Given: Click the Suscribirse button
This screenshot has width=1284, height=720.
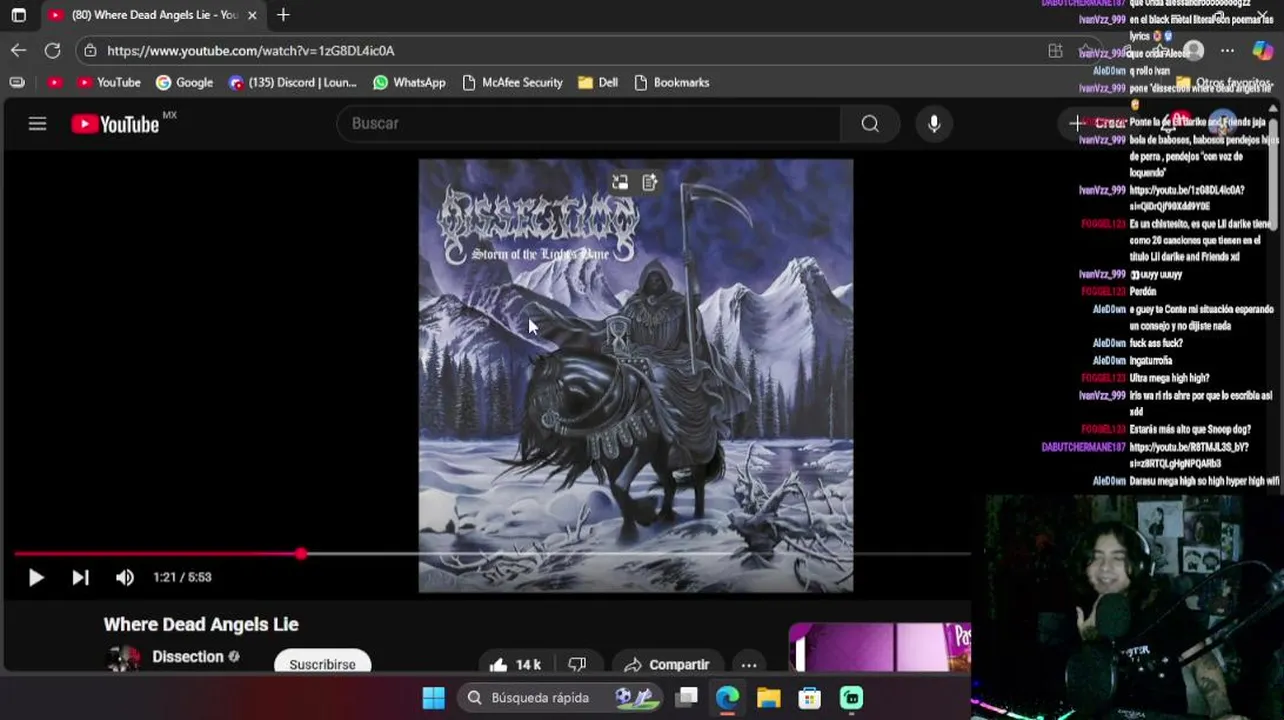Looking at the screenshot, I should pos(322,663).
